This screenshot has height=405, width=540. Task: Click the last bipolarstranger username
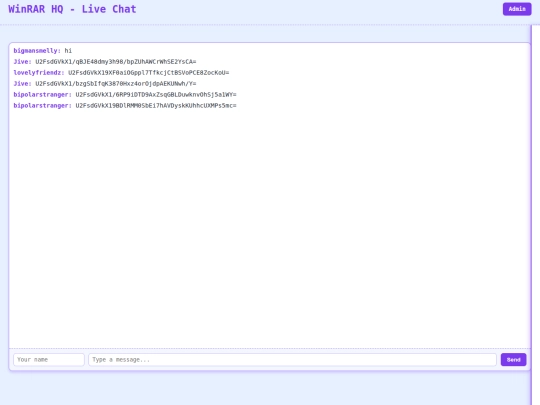pyautogui.click(x=42, y=106)
